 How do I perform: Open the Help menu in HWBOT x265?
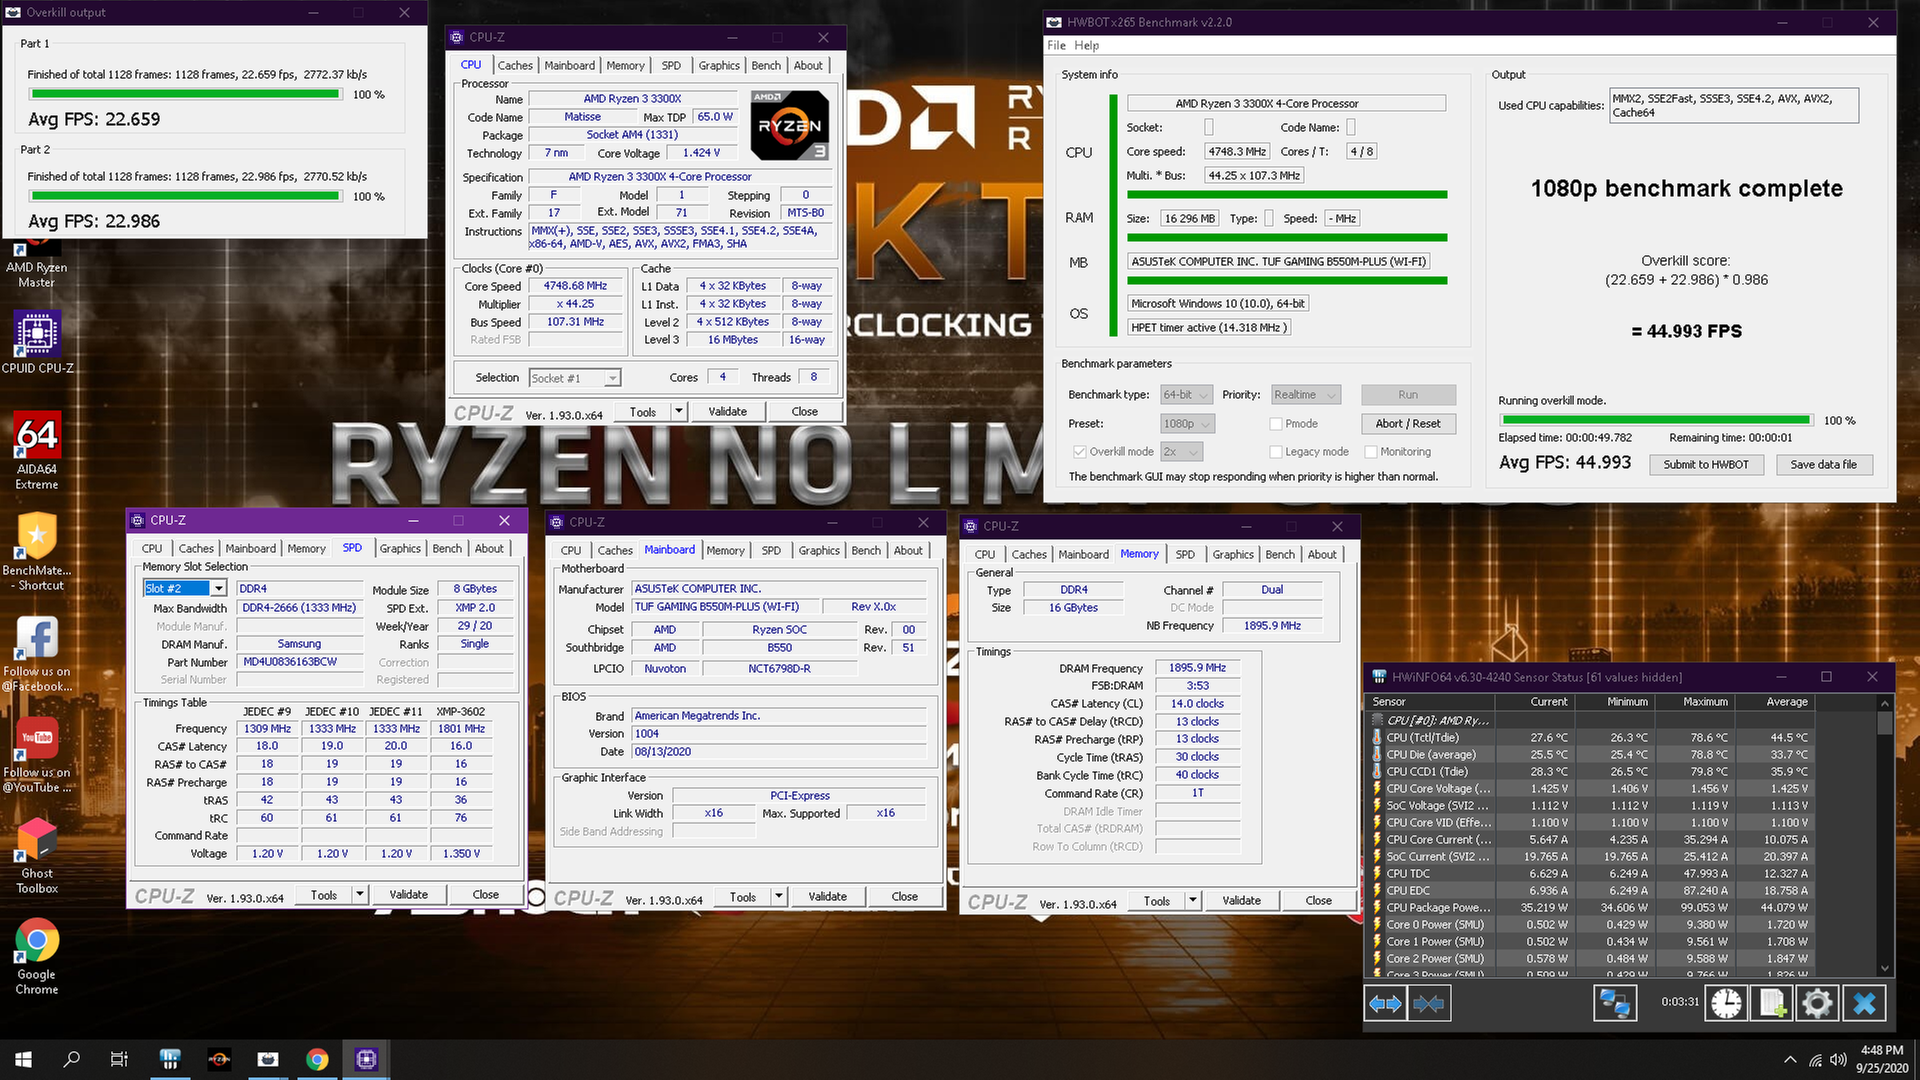(x=1087, y=45)
